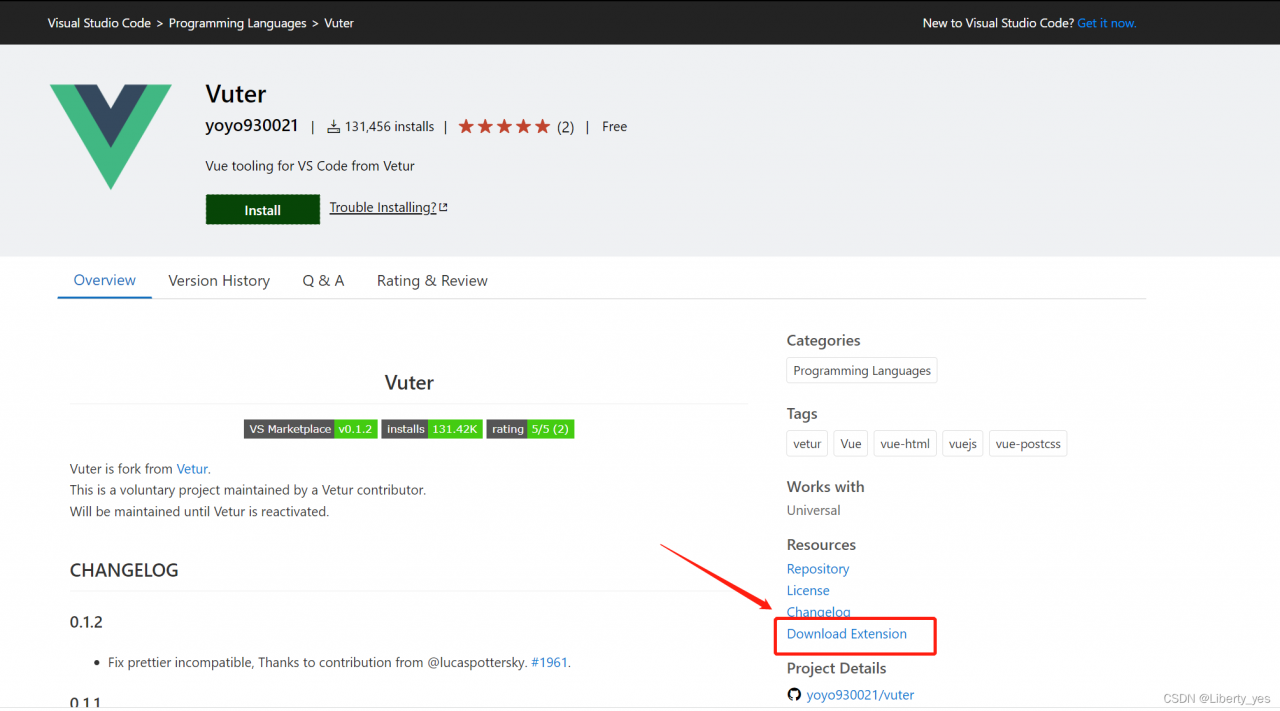Click the GitHub icon beside yoyo930021/vuter
The image size is (1280, 711).
pyautogui.click(x=794, y=695)
